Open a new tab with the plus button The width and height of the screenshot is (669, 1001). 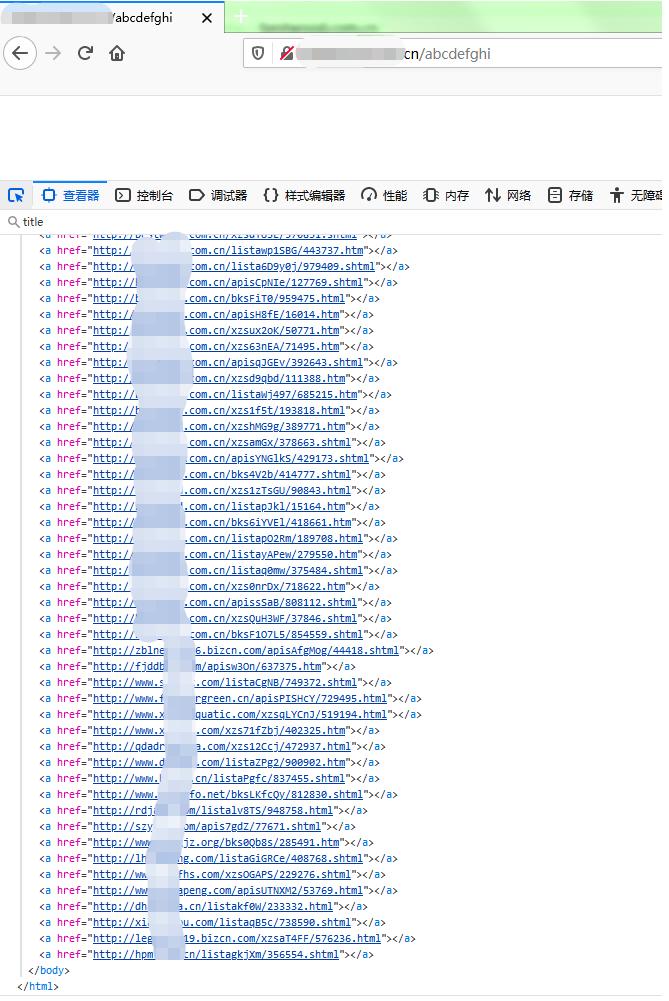(x=241, y=17)
